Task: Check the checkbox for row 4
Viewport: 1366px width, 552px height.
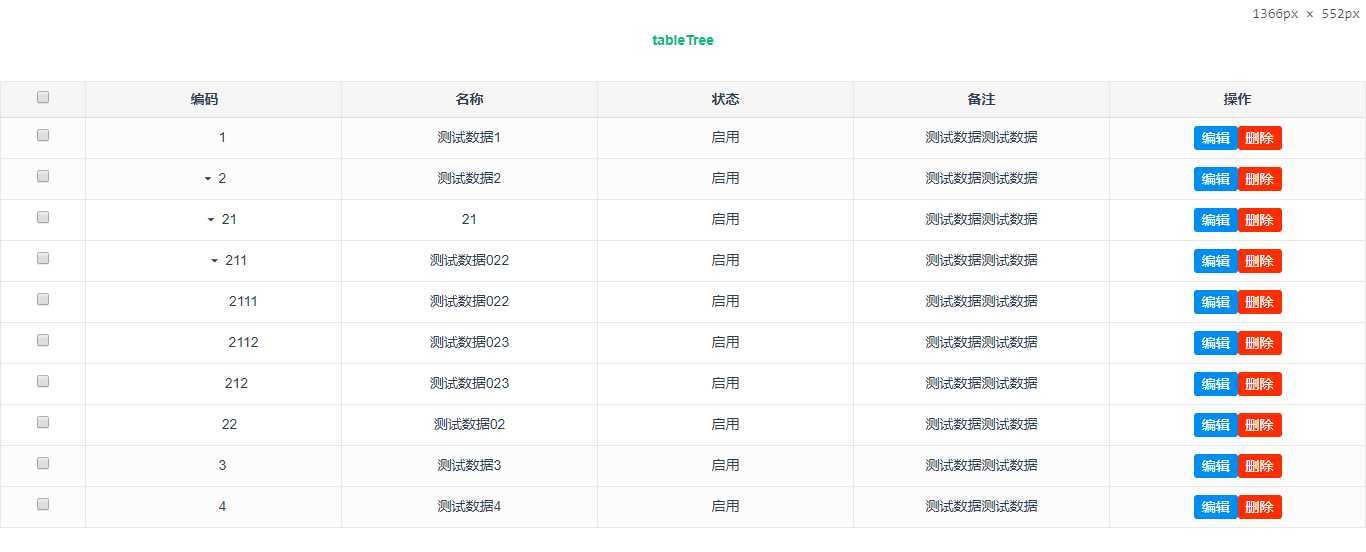Action: pos(43,504)
